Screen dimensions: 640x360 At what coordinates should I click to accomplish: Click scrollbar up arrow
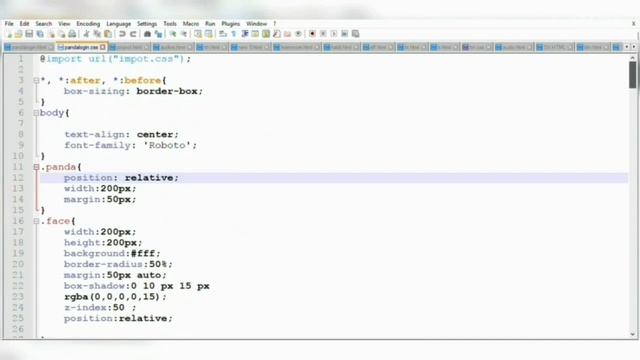[x=633, y=58]
